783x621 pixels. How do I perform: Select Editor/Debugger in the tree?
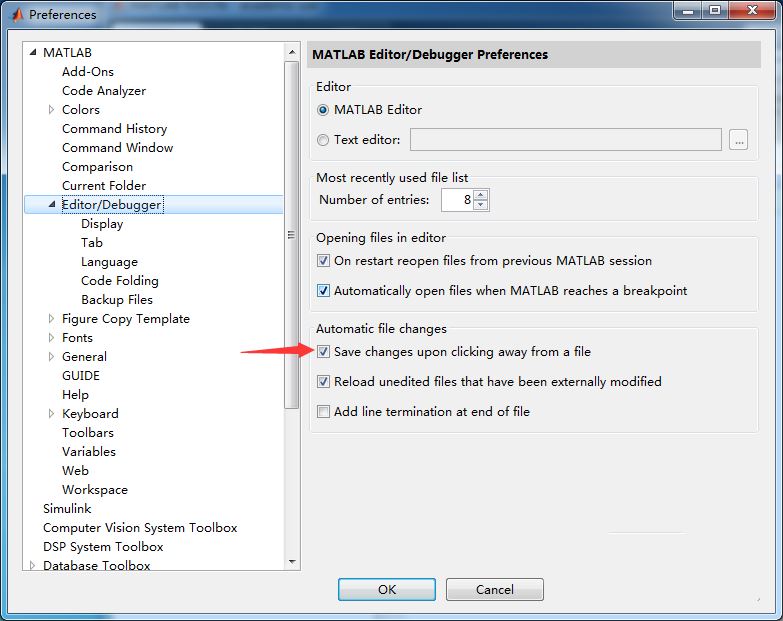[112, 205]
